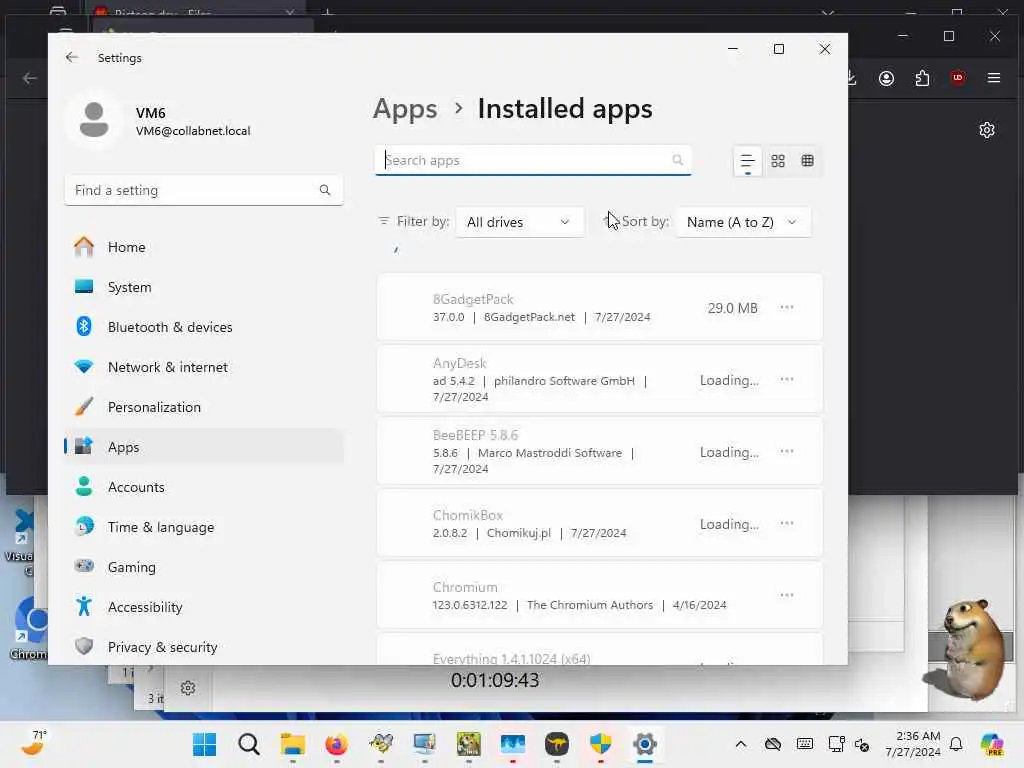1024x768 pixels.
Task: Expand the Name (A to Z) sort dropdown
Action: click(743, 222)
